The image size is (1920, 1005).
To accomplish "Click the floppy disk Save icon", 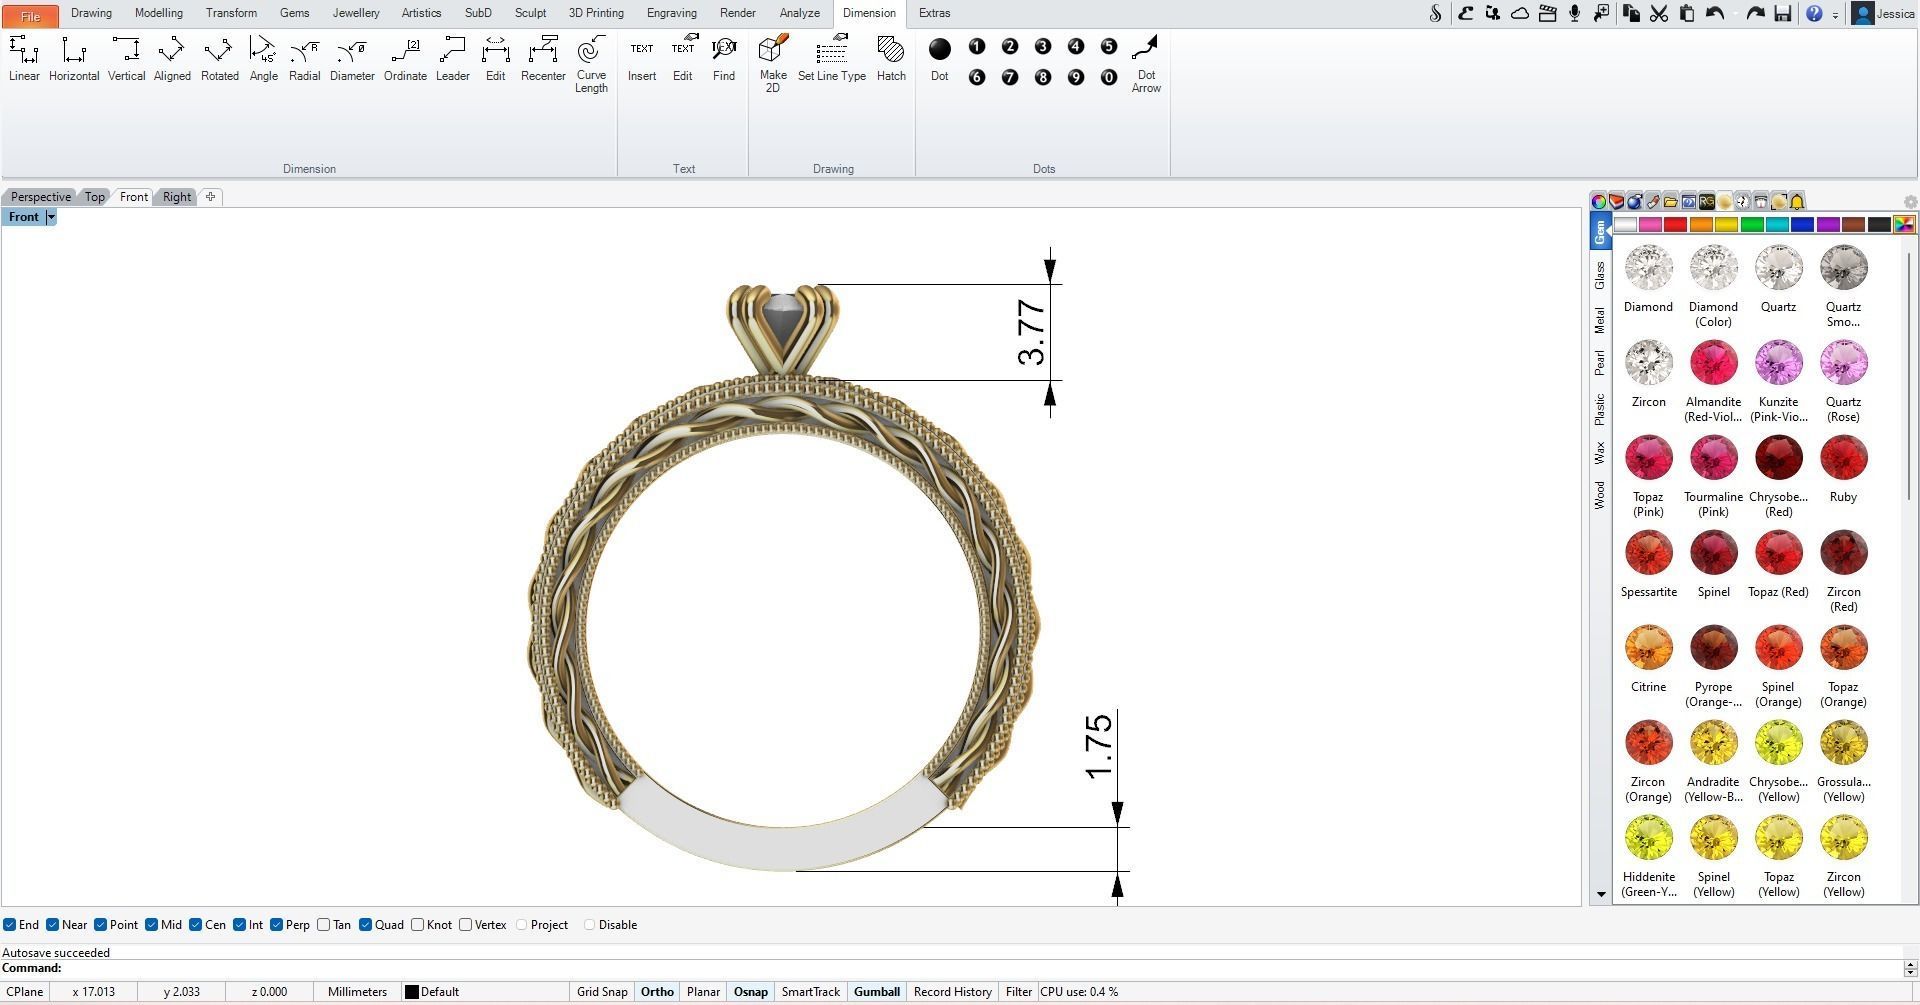I will [1782, 14].
